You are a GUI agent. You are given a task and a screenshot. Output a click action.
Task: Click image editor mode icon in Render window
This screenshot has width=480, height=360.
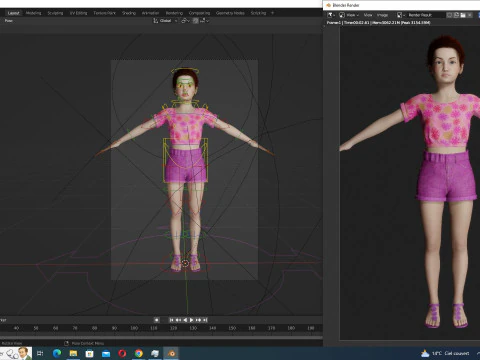point(342,15)
